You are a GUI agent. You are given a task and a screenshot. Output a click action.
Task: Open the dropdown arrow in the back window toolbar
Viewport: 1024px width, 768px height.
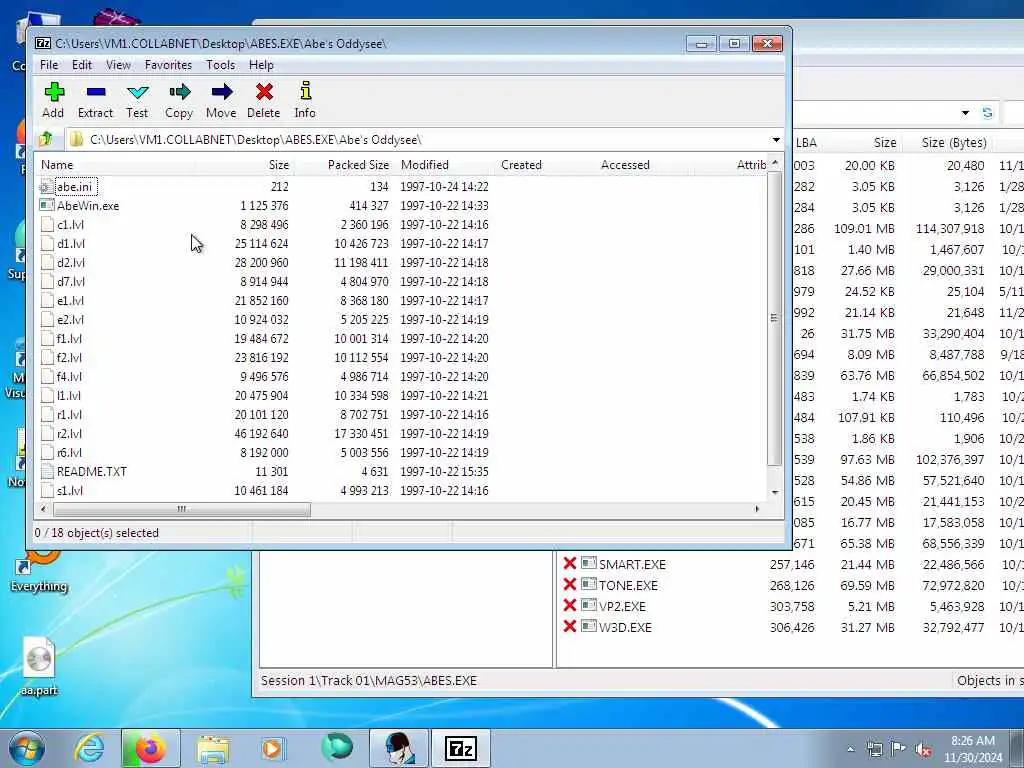click(x=965, y=113)
